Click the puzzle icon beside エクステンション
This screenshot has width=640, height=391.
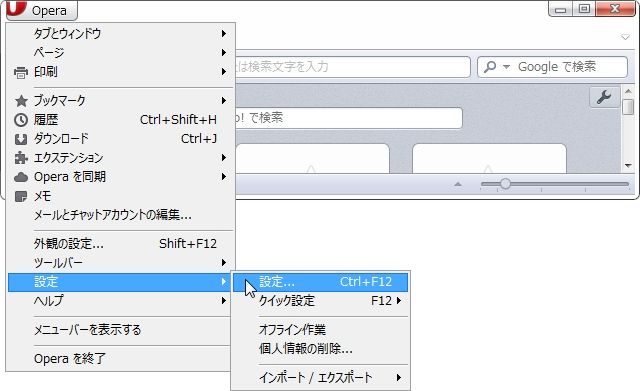[21, 158]
